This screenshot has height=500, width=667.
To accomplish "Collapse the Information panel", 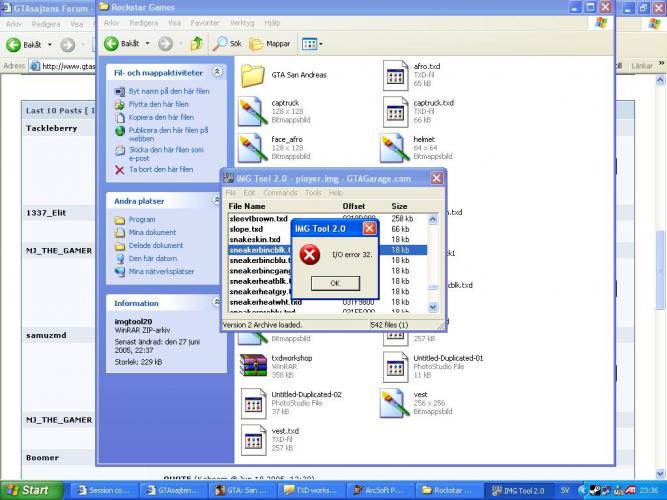I will pos(217,303).
